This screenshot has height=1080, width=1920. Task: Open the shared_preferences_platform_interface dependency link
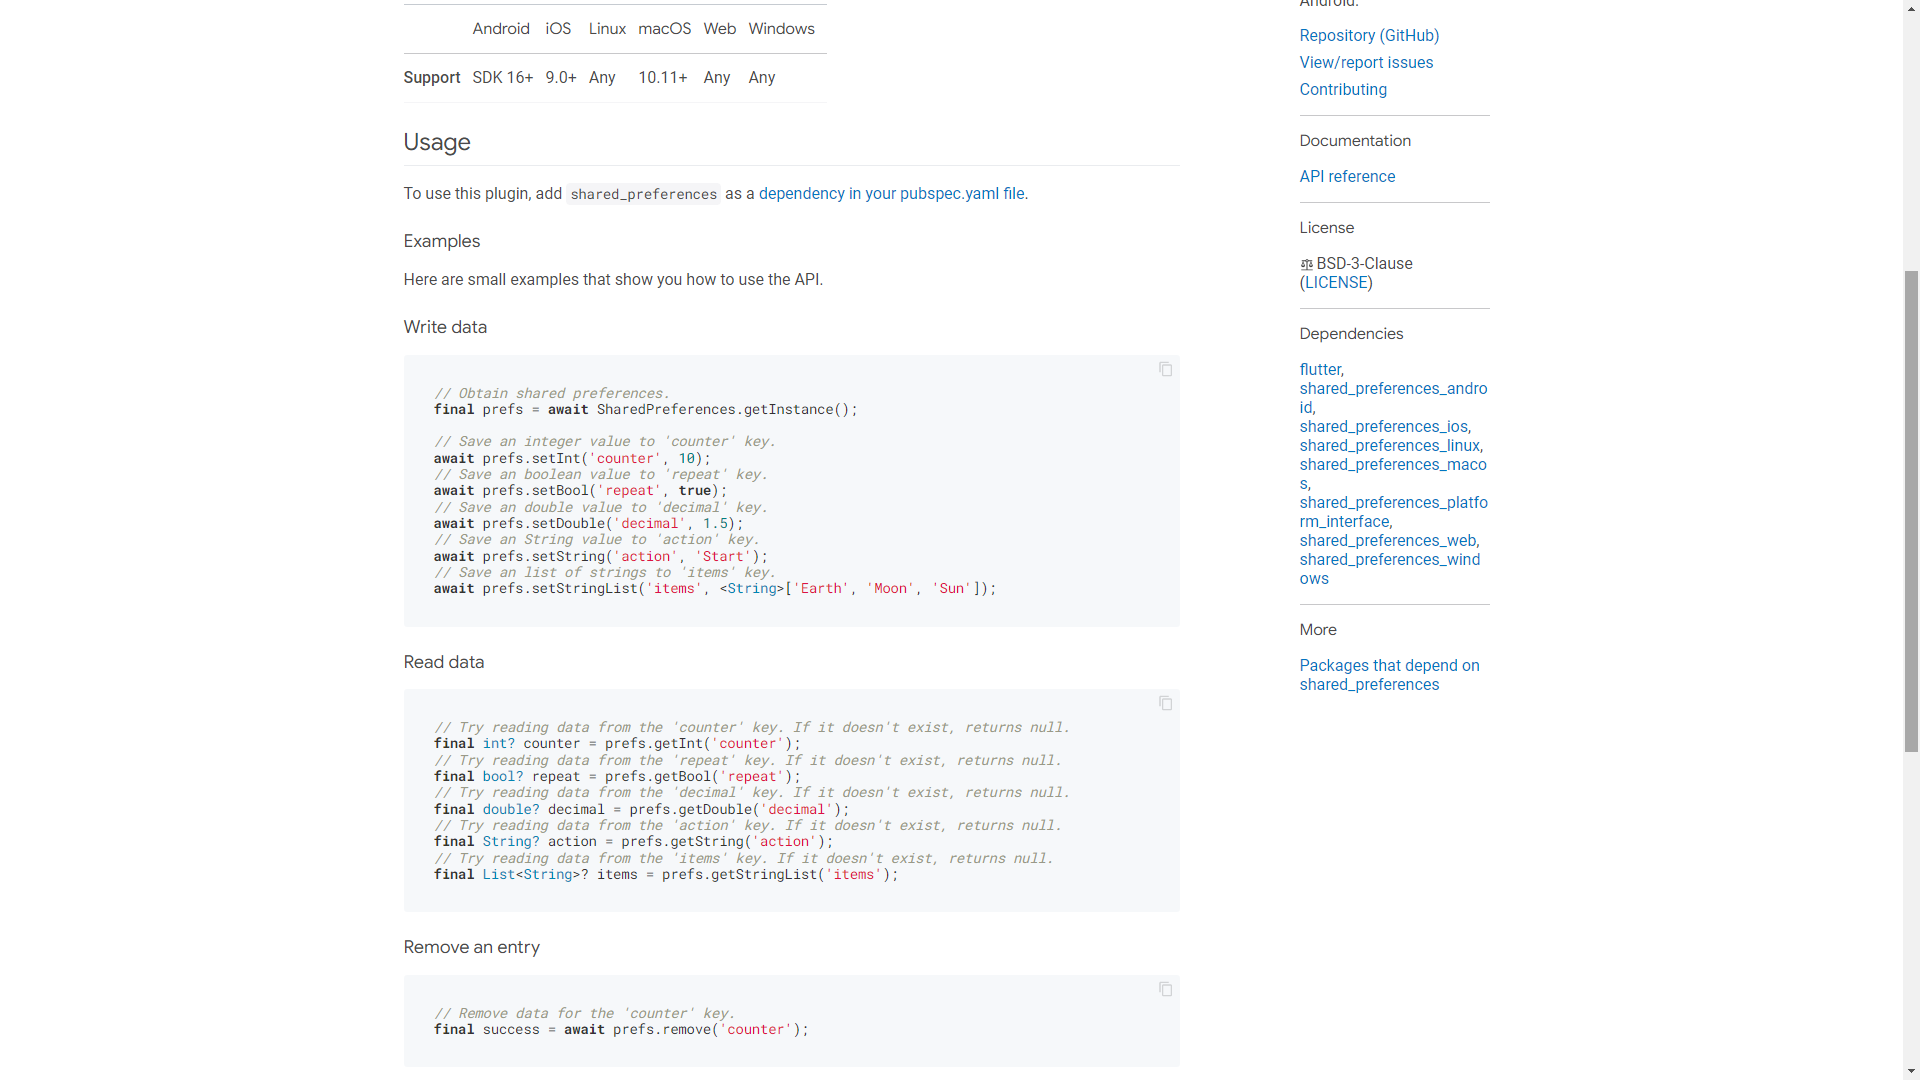[1392, 503]
